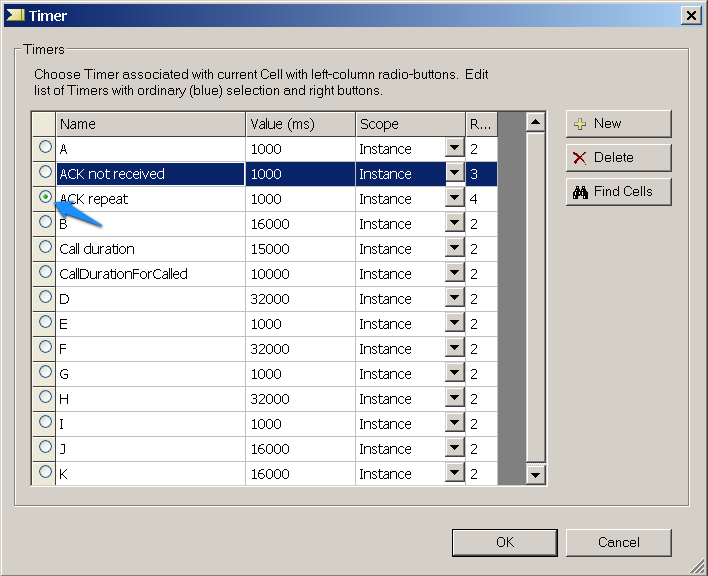Confirm the dialog with OK
This screenshot has width=708, height=576.
[x=504, y=542]
